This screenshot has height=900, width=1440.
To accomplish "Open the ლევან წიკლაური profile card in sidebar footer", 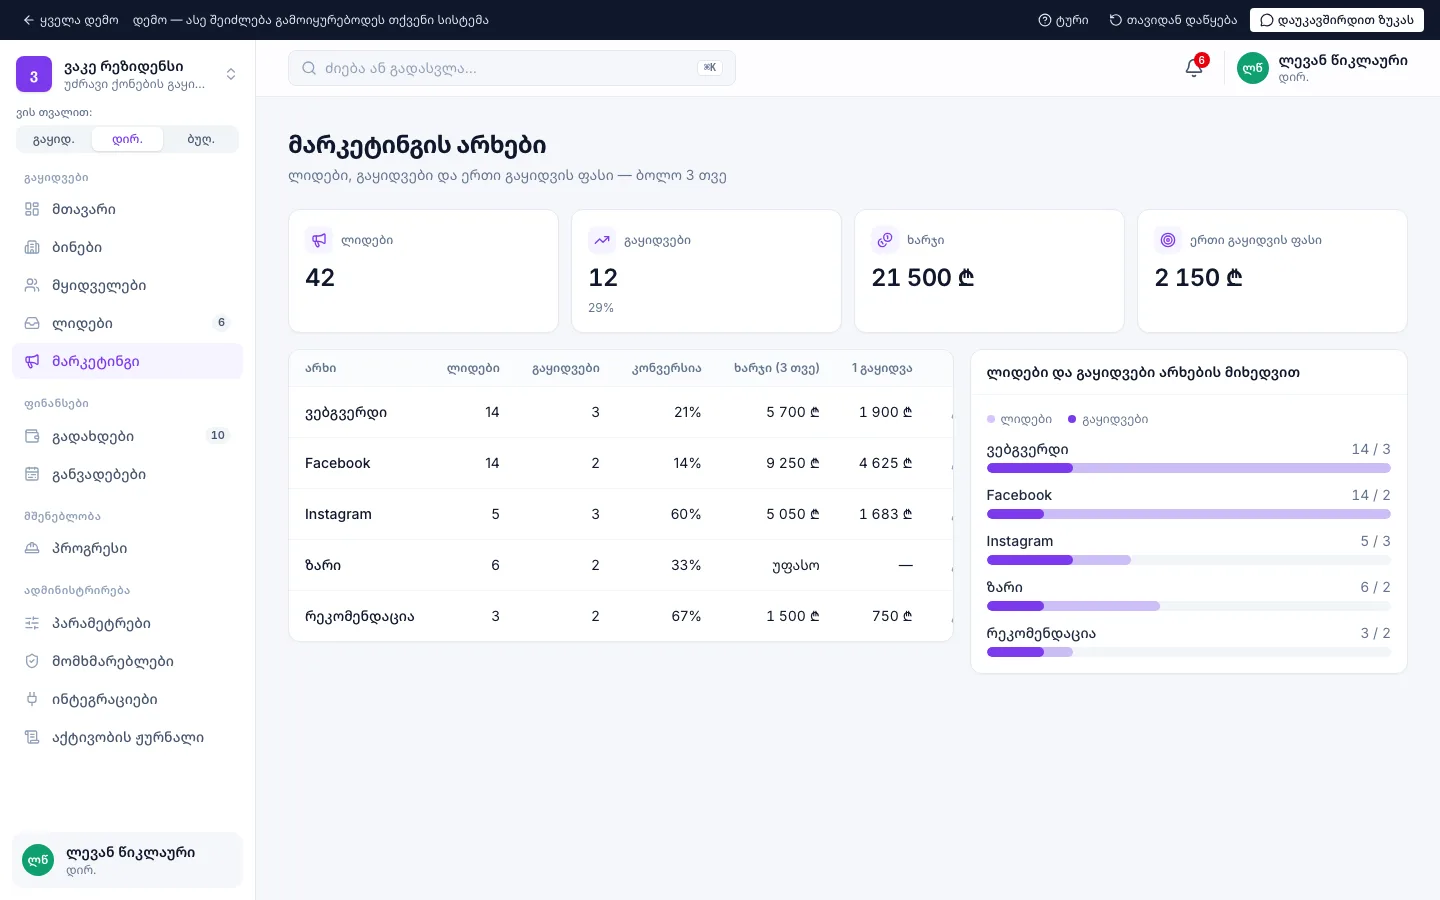I will tap(127, 860).
